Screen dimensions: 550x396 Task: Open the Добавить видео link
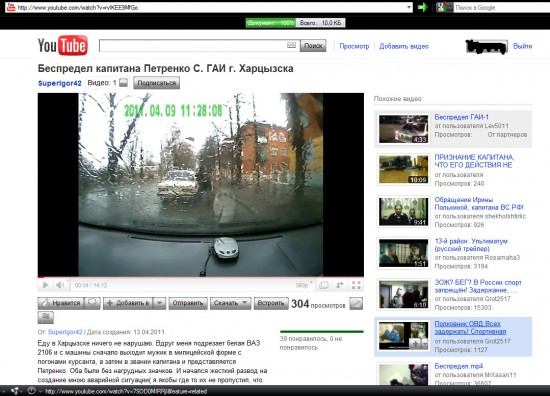coord(404,46)
